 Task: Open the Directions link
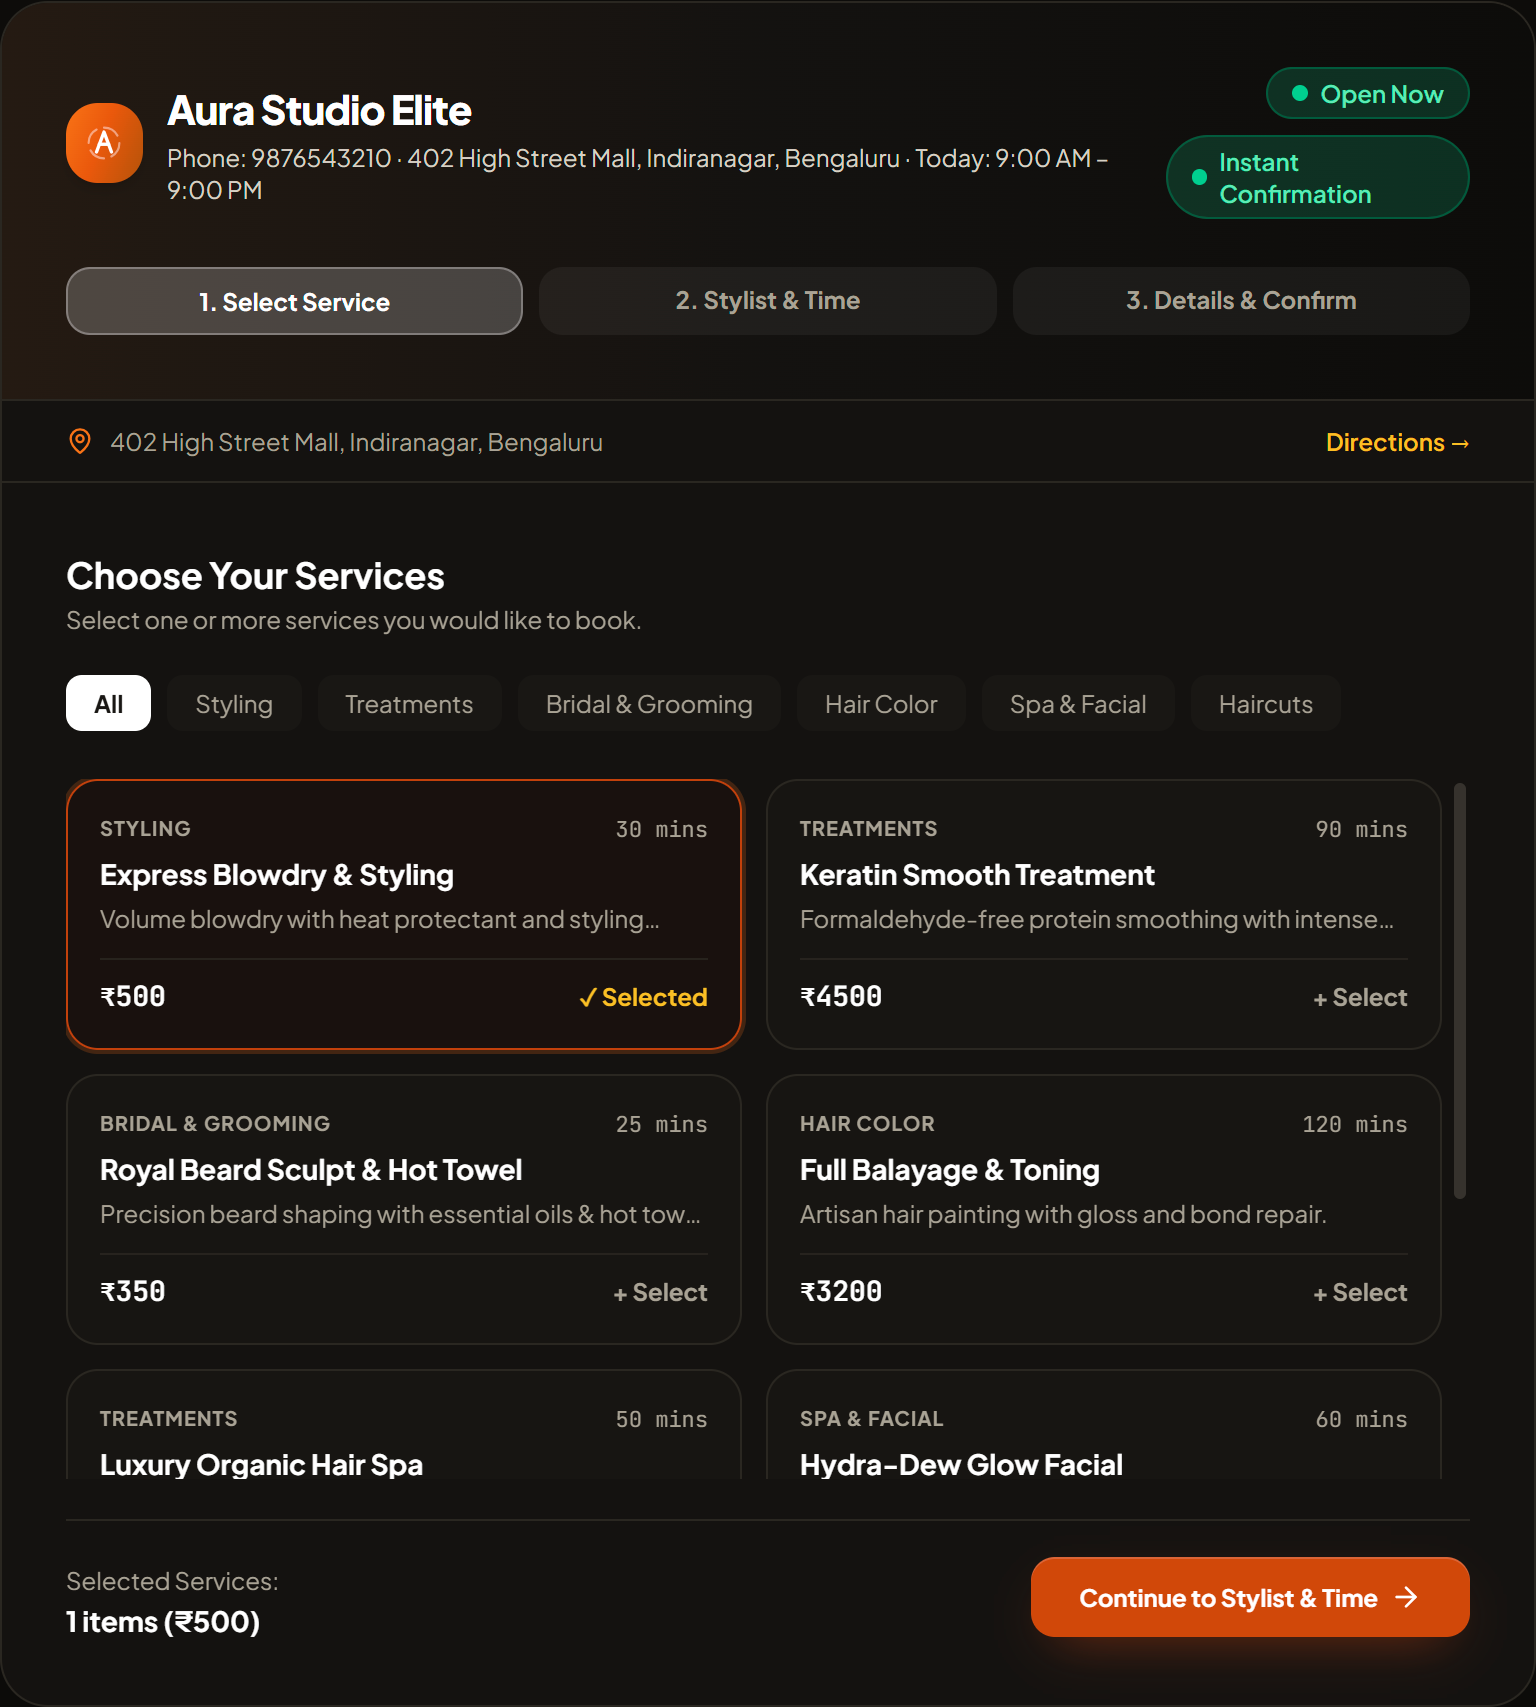1397,442
